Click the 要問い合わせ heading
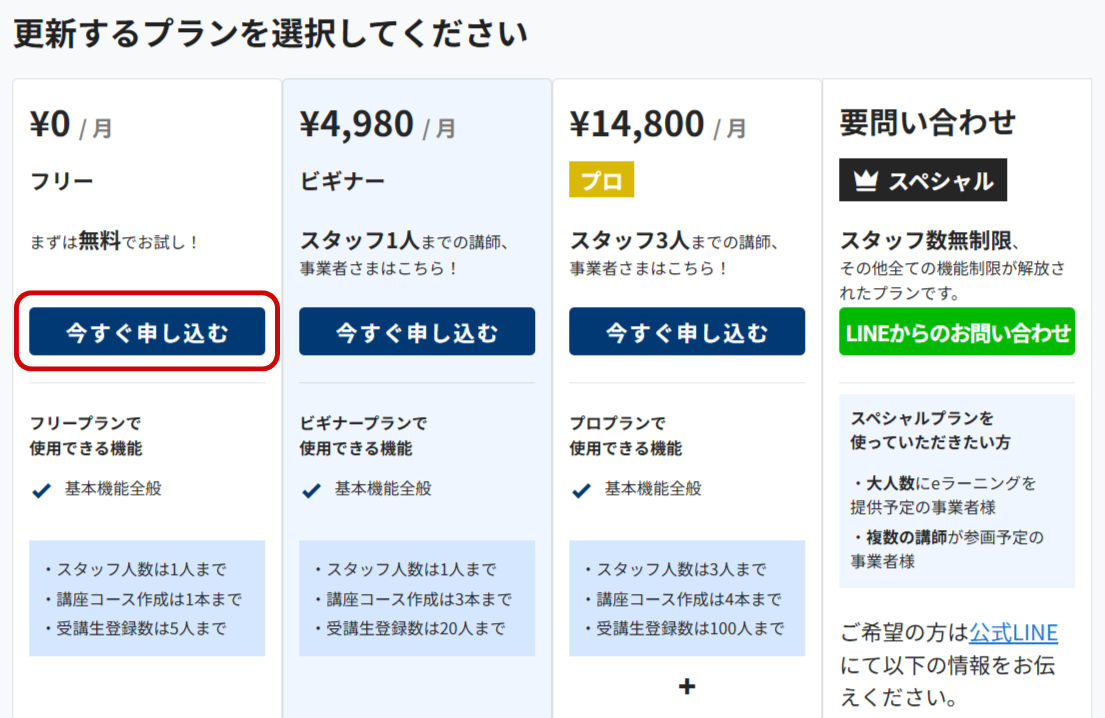1105x718 pixels. coord(927,123)
